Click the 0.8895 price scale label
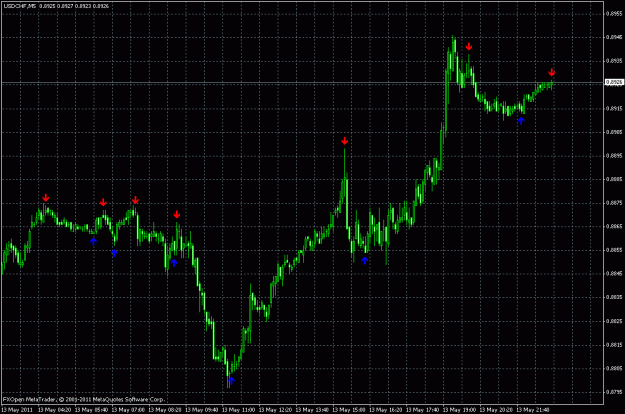The image size is (625, 414). click(x=614, y=155)
